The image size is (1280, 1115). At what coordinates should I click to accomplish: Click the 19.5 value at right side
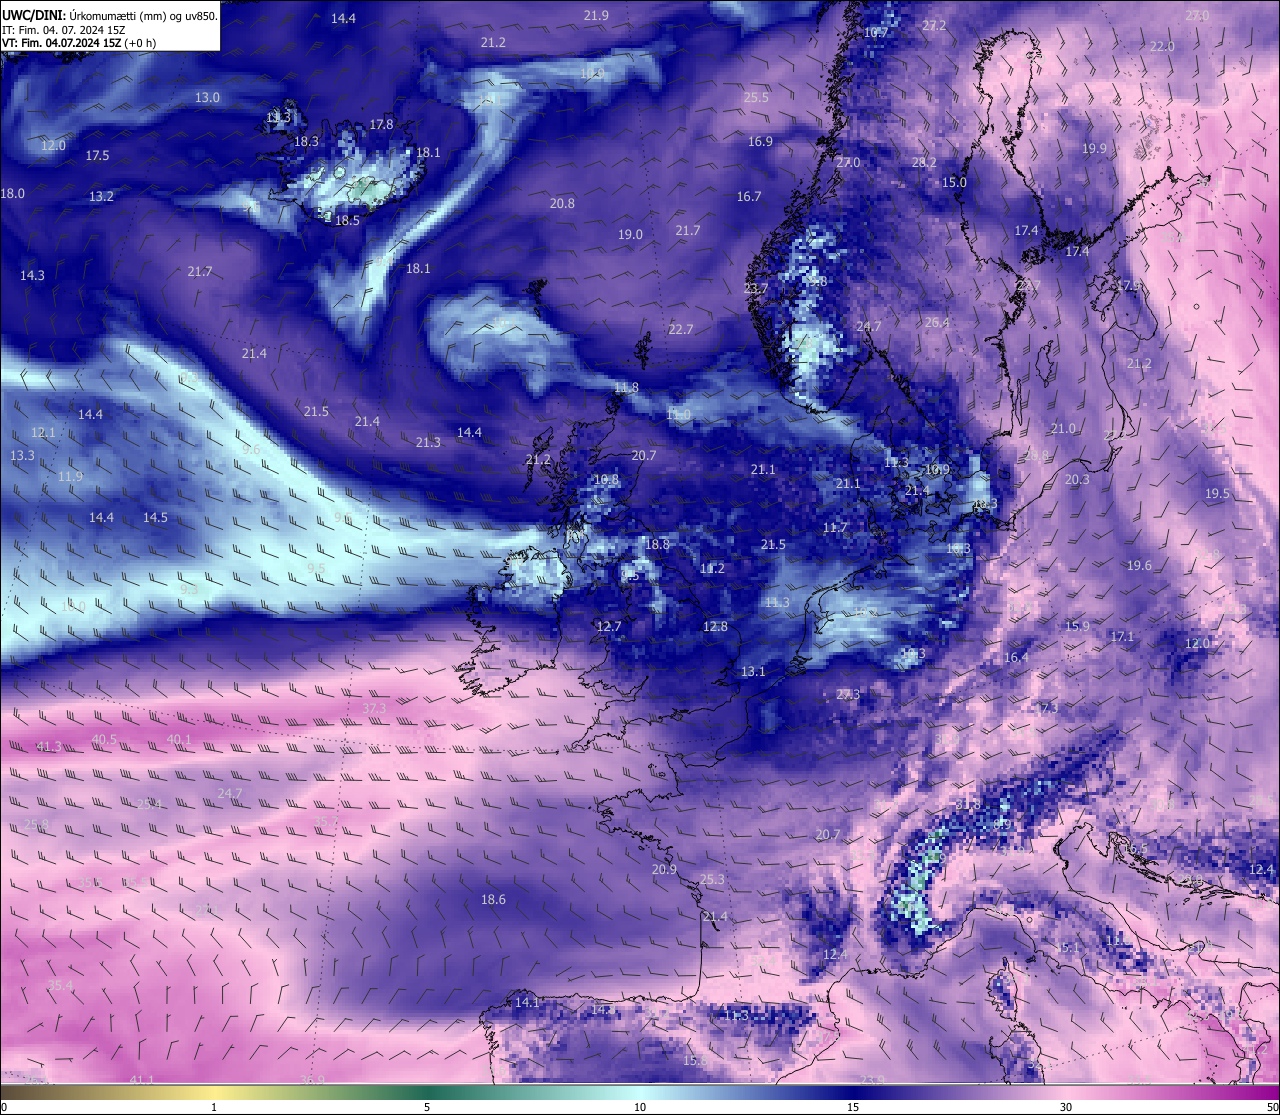pos(1217,493)
